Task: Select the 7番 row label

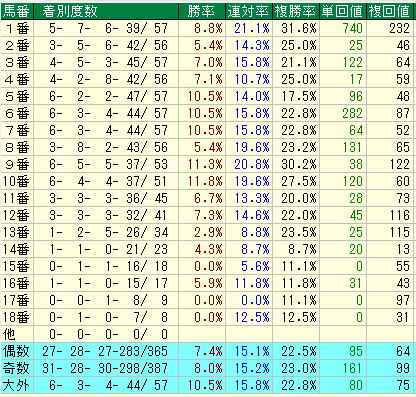Action: pyautogui.click(x=17, y=131)
